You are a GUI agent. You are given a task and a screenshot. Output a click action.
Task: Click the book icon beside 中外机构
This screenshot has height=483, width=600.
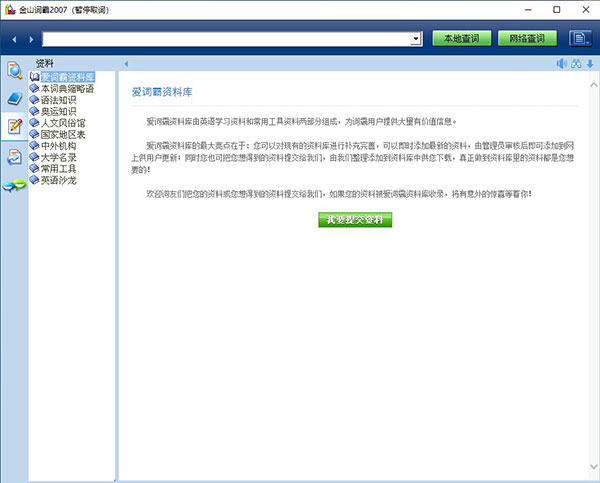[x=34, y=145]
